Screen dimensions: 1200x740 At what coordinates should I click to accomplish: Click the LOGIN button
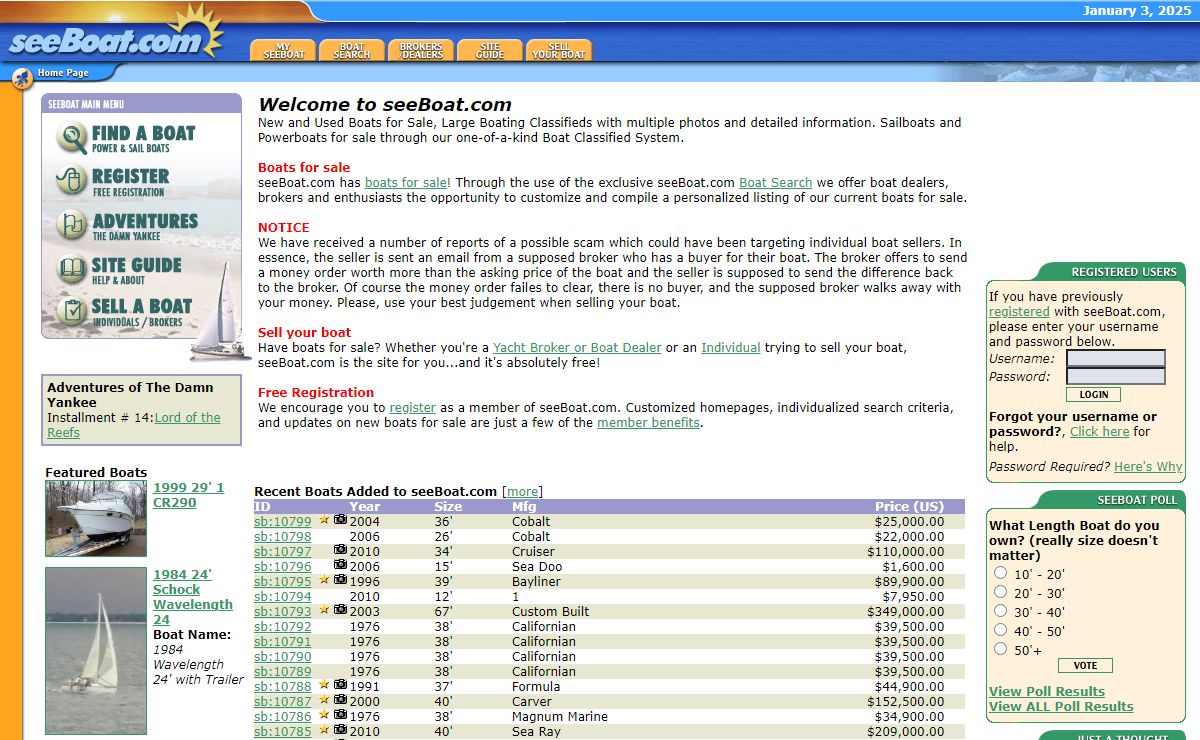tap(1093, 395)
